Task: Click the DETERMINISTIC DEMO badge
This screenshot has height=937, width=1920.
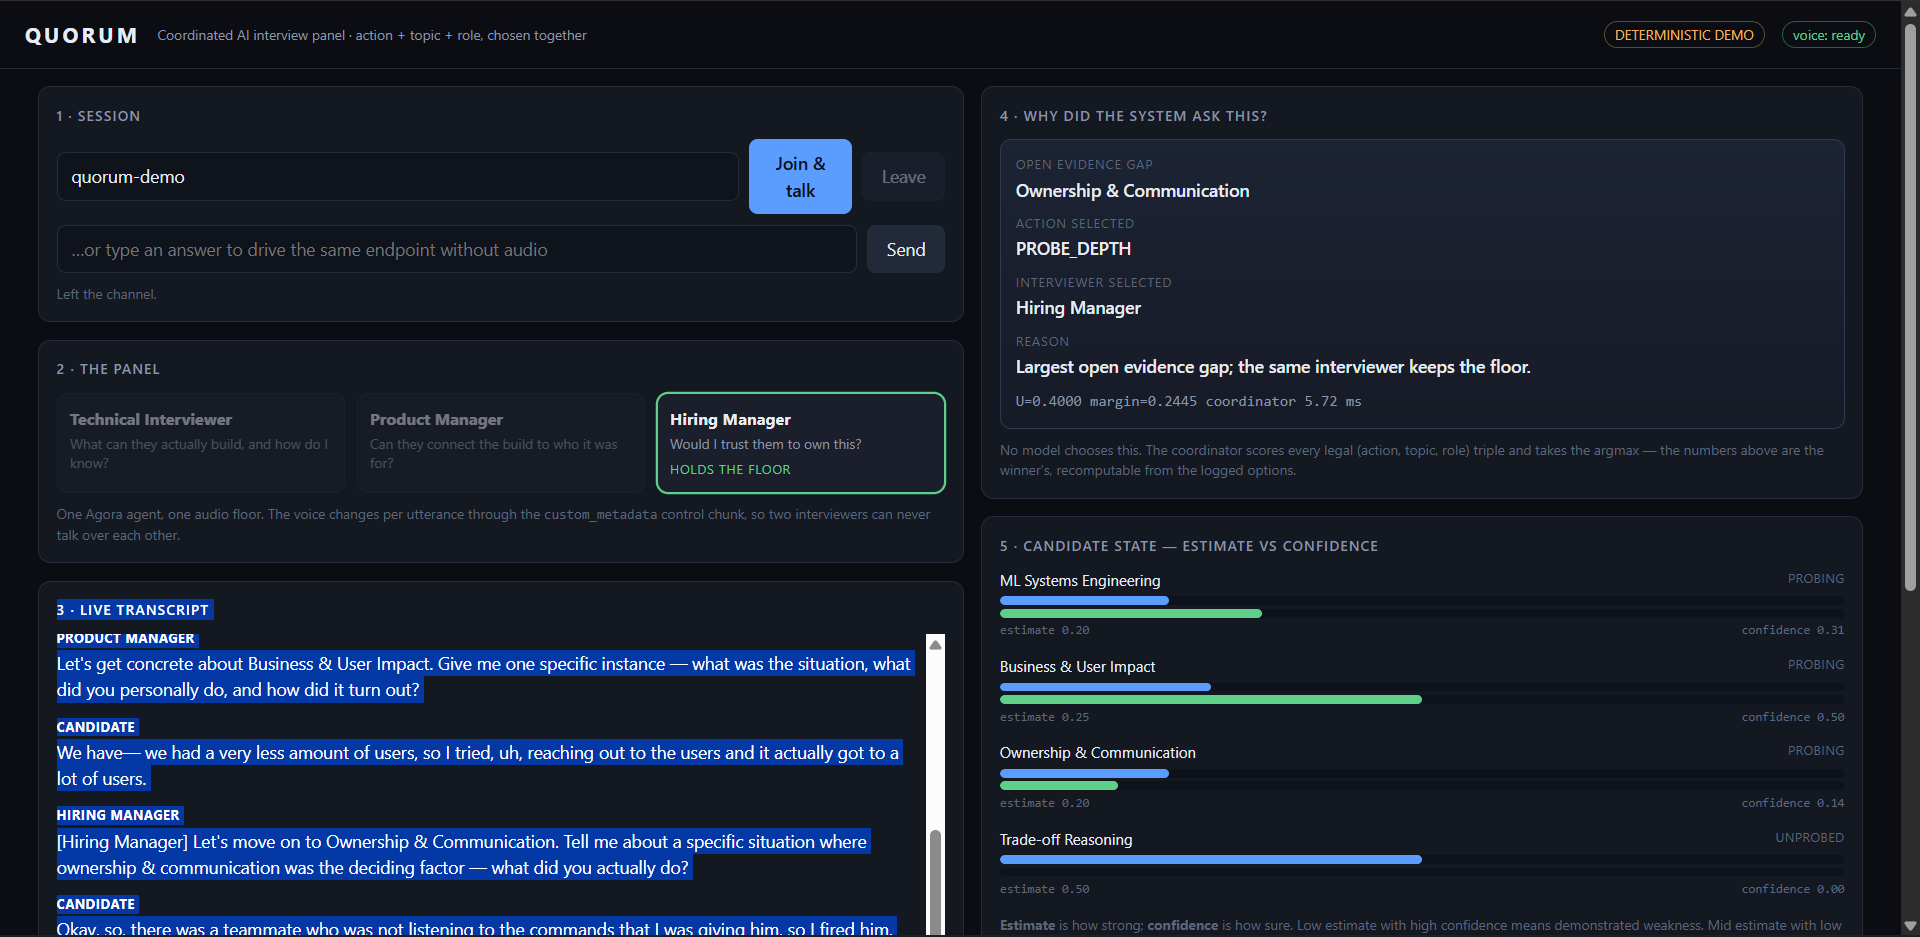Action: [x=1684, y=35]
